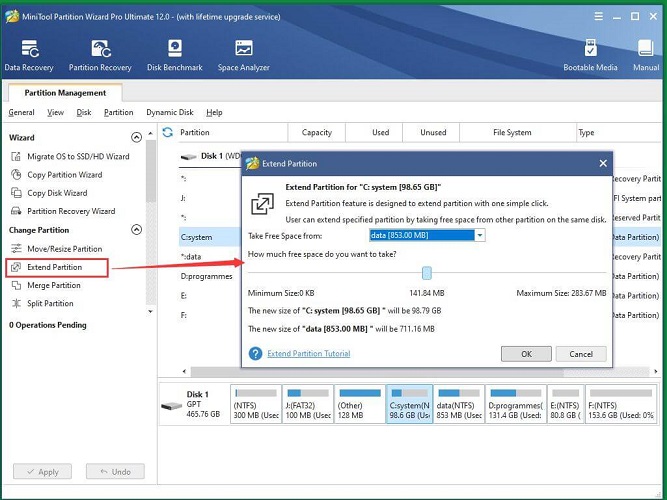Select F:(NTFS) block in disk map

(x=621, y=404)
